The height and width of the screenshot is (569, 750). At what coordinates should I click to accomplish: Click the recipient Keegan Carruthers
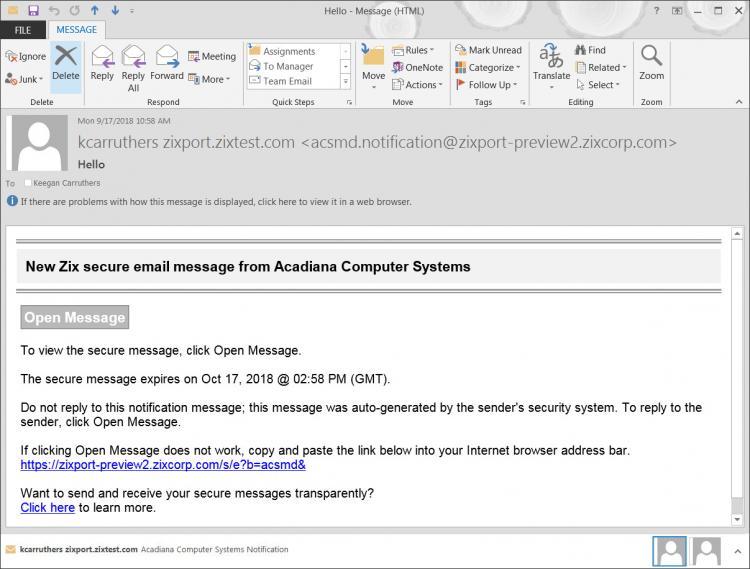click(x=66, y=183)
